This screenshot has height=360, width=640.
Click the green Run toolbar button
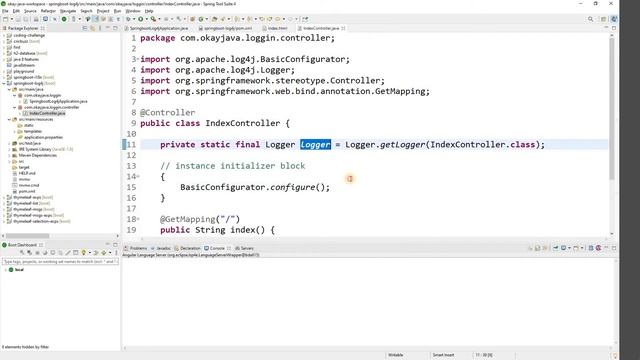(140, 19)
